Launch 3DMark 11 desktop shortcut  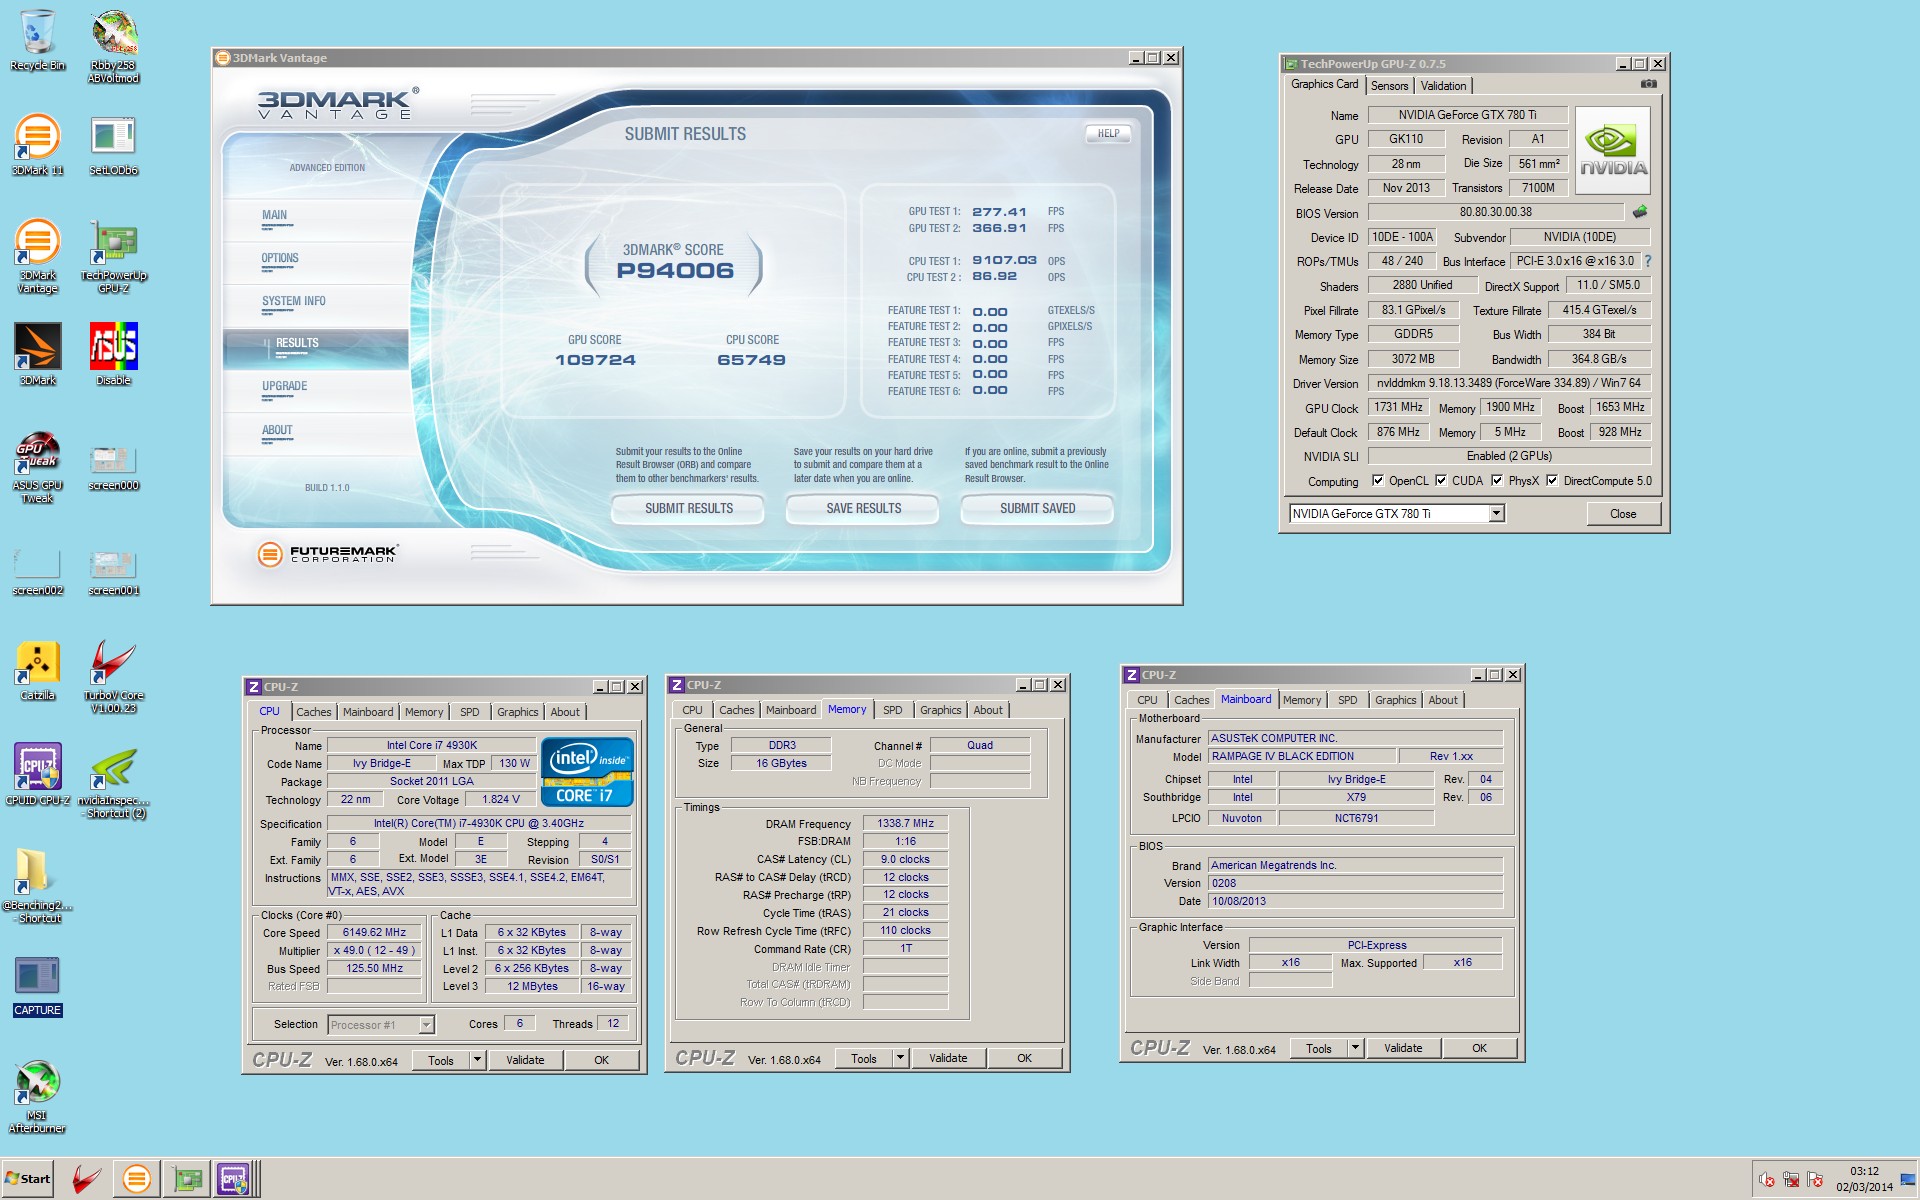(38, 145)
